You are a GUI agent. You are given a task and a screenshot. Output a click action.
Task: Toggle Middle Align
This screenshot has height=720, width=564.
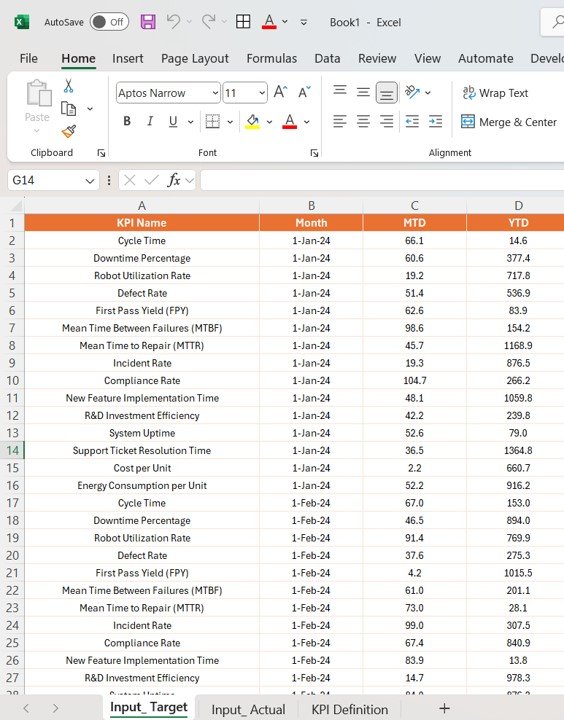pos(363,92)
